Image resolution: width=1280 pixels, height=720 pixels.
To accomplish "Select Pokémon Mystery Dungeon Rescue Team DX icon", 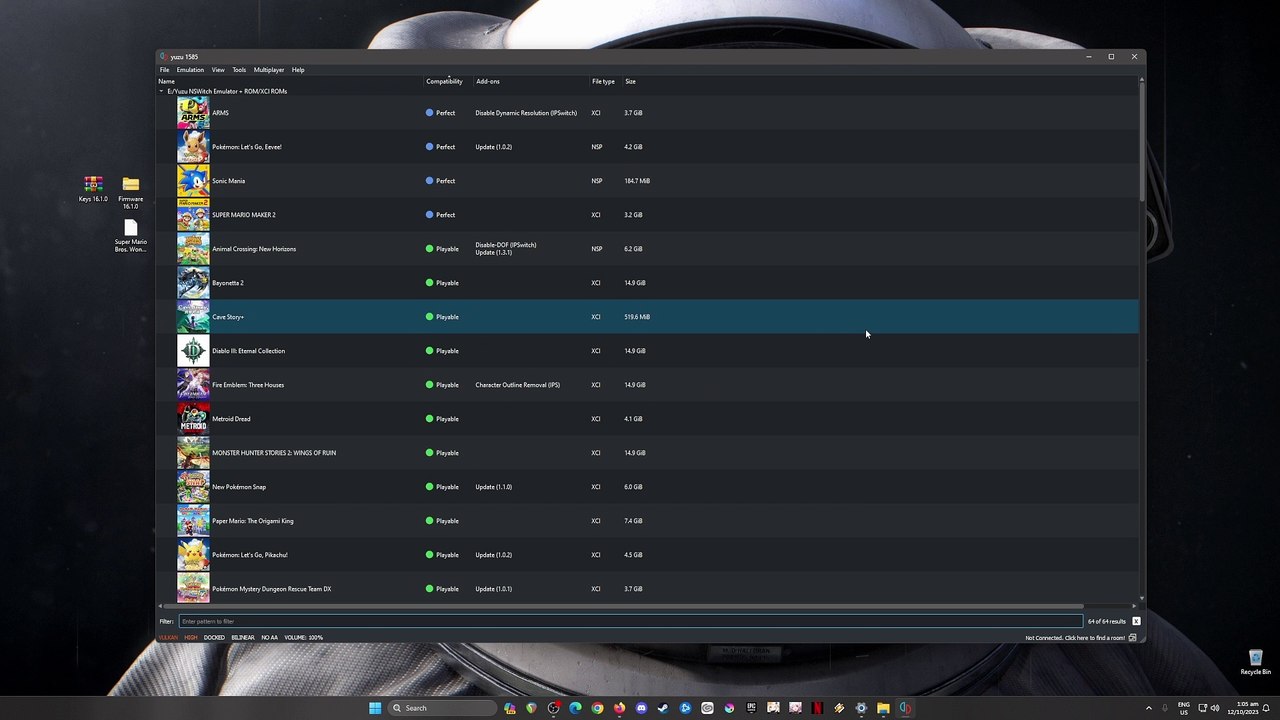I will tap(193, 589).
